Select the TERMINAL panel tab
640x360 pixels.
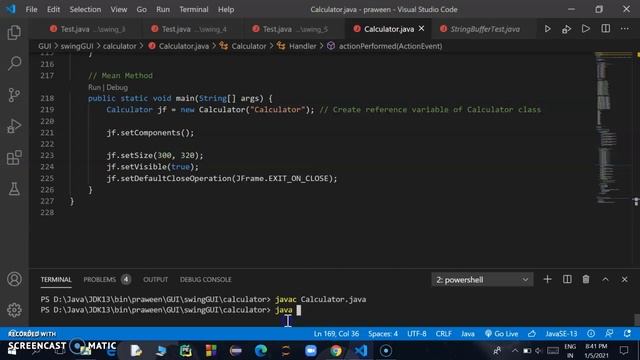coord(56,280)
